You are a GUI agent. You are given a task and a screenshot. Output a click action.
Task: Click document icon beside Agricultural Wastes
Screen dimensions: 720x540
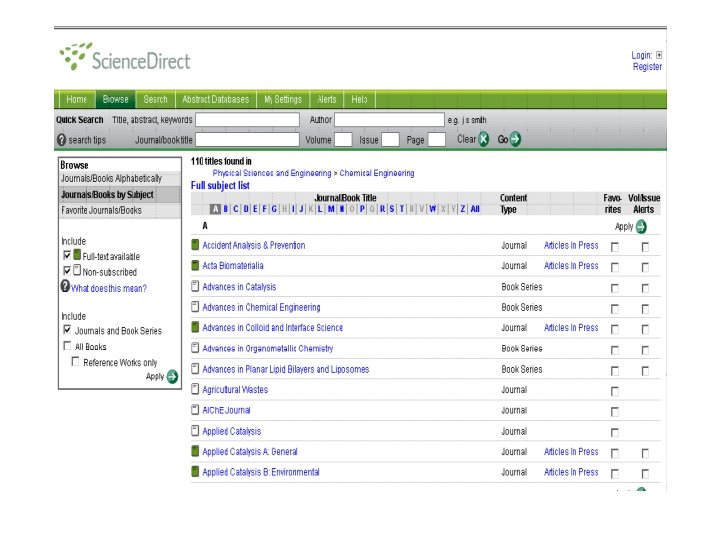point(195,389)
